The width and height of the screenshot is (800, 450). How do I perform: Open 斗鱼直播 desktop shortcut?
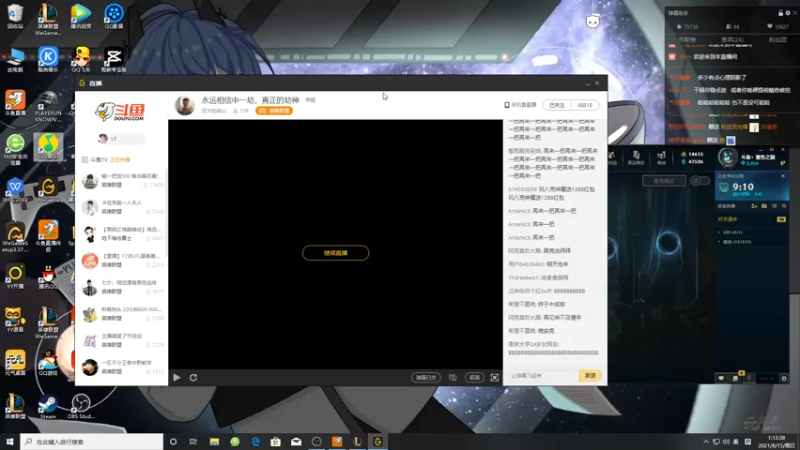point(15,103)
